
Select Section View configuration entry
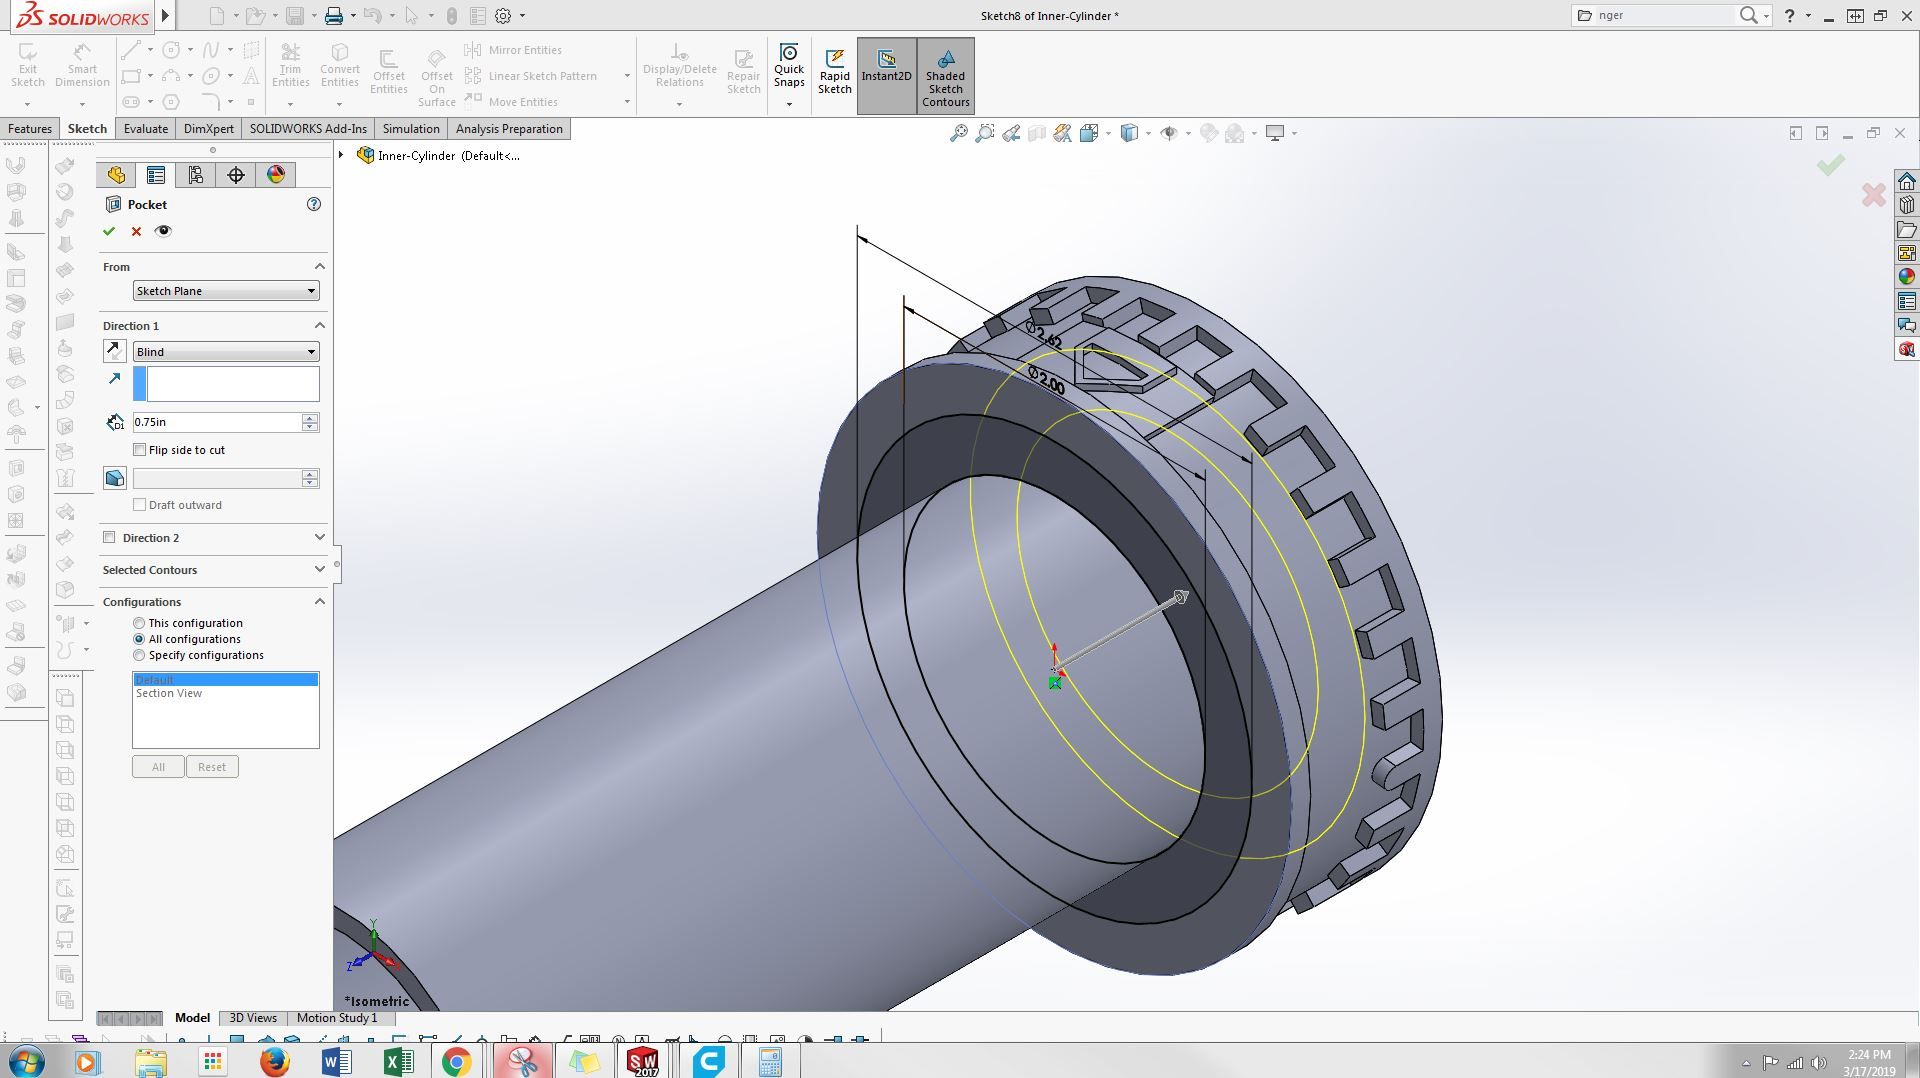pos(169,693)
